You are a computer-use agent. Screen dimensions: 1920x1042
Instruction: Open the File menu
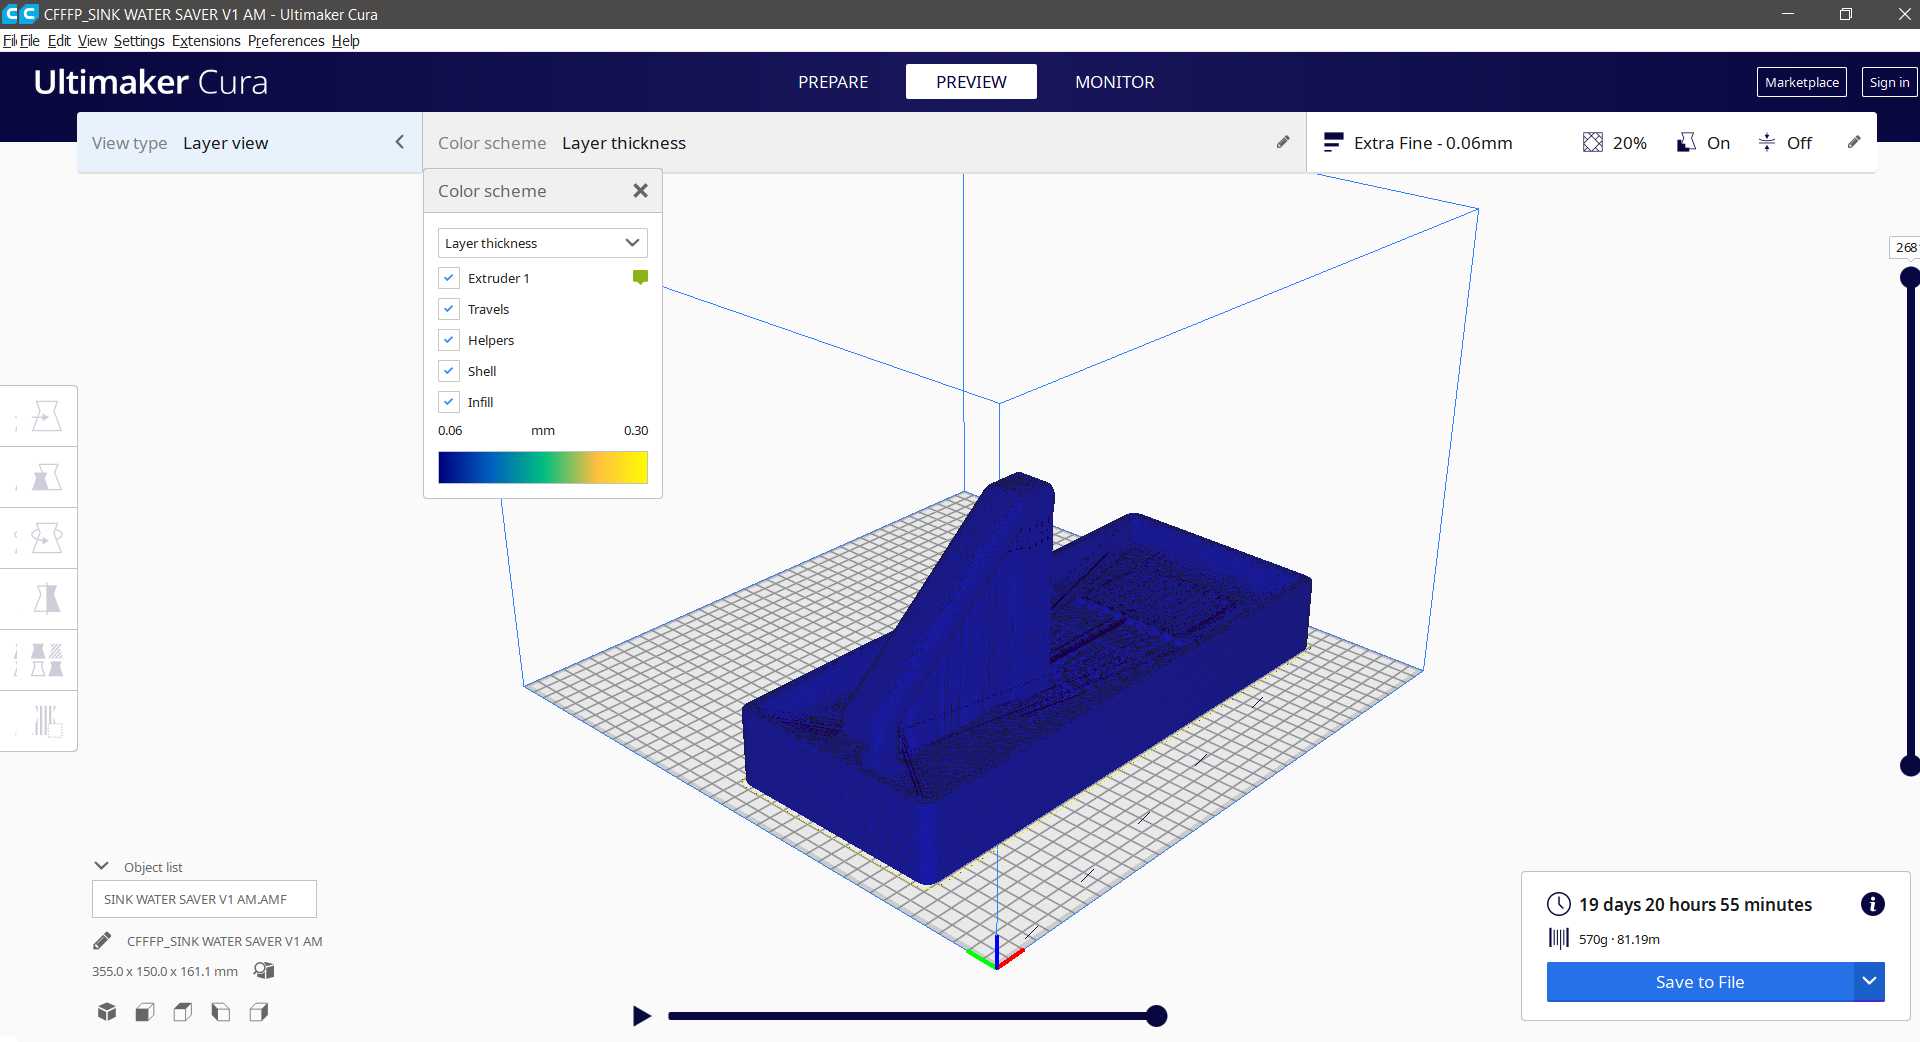click(30, 41)
